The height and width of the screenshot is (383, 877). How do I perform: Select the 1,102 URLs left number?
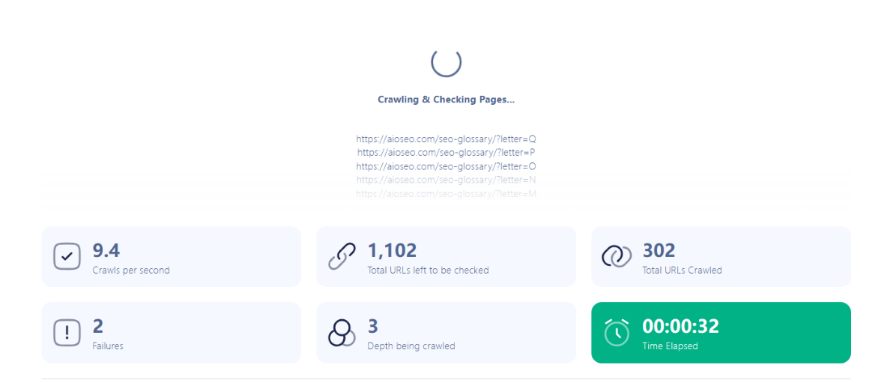[x=392, y=251]
